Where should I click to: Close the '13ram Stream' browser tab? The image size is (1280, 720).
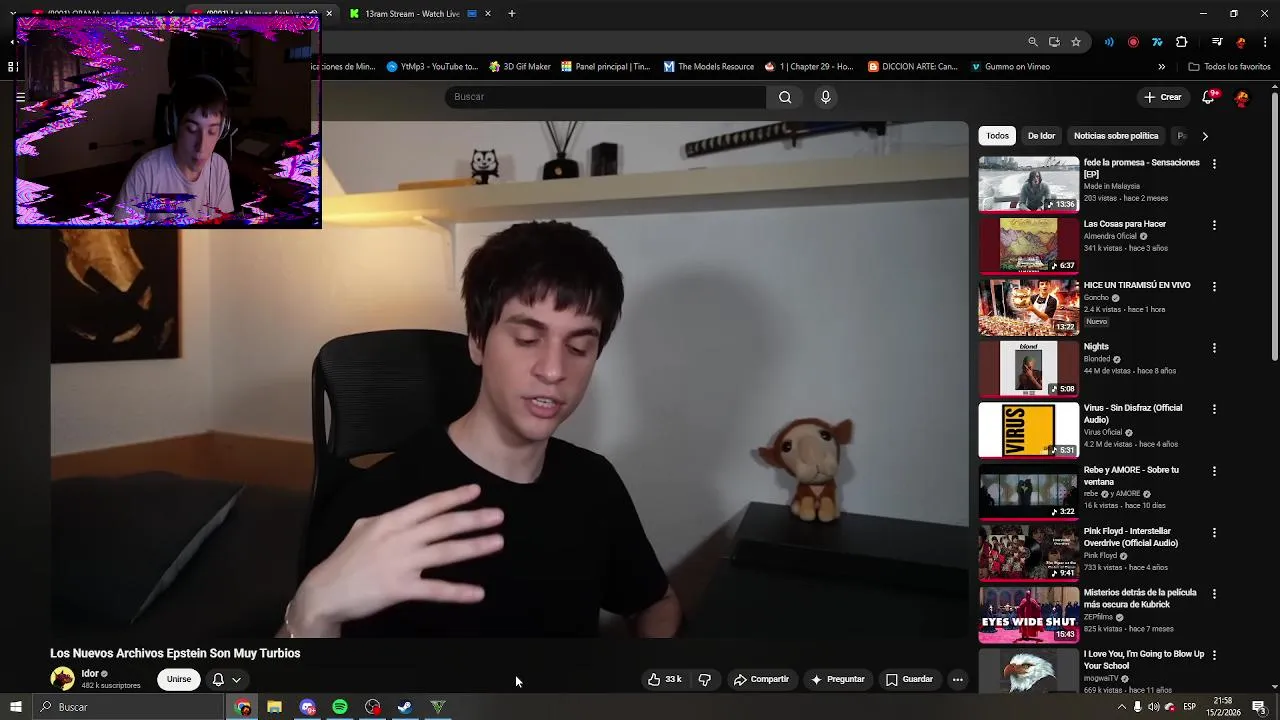[487, 14]
